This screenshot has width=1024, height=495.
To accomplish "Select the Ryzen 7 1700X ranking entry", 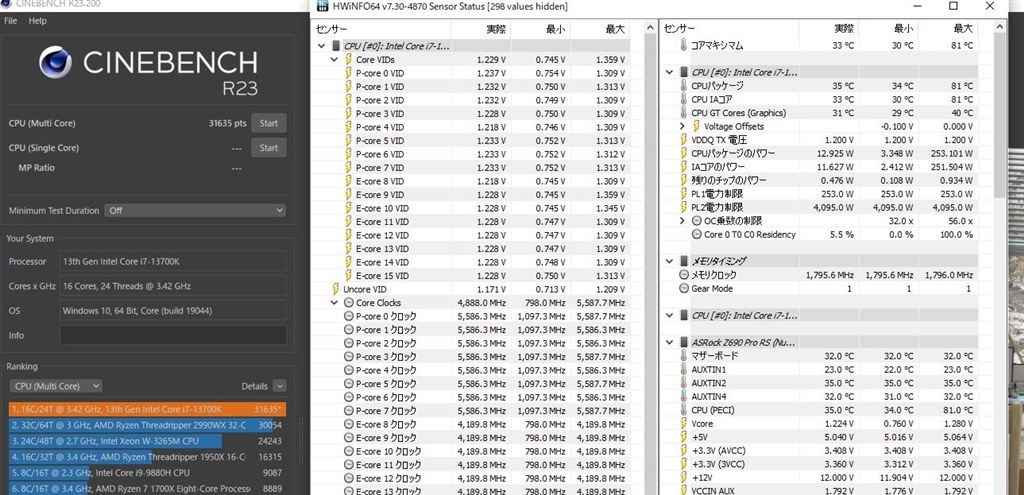I will (148, 488).
